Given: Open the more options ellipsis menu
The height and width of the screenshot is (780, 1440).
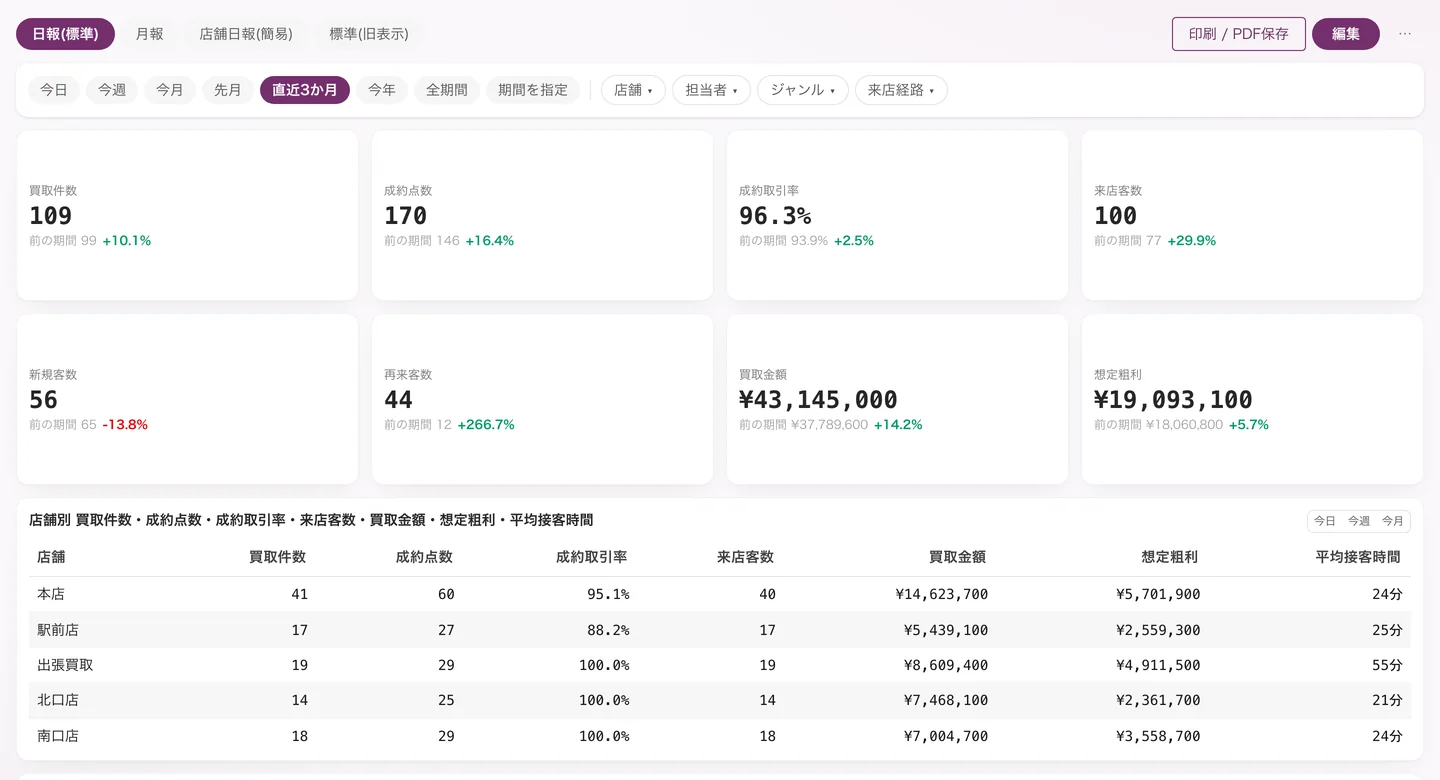Looking at the screenshot, I should point(1405,34).
